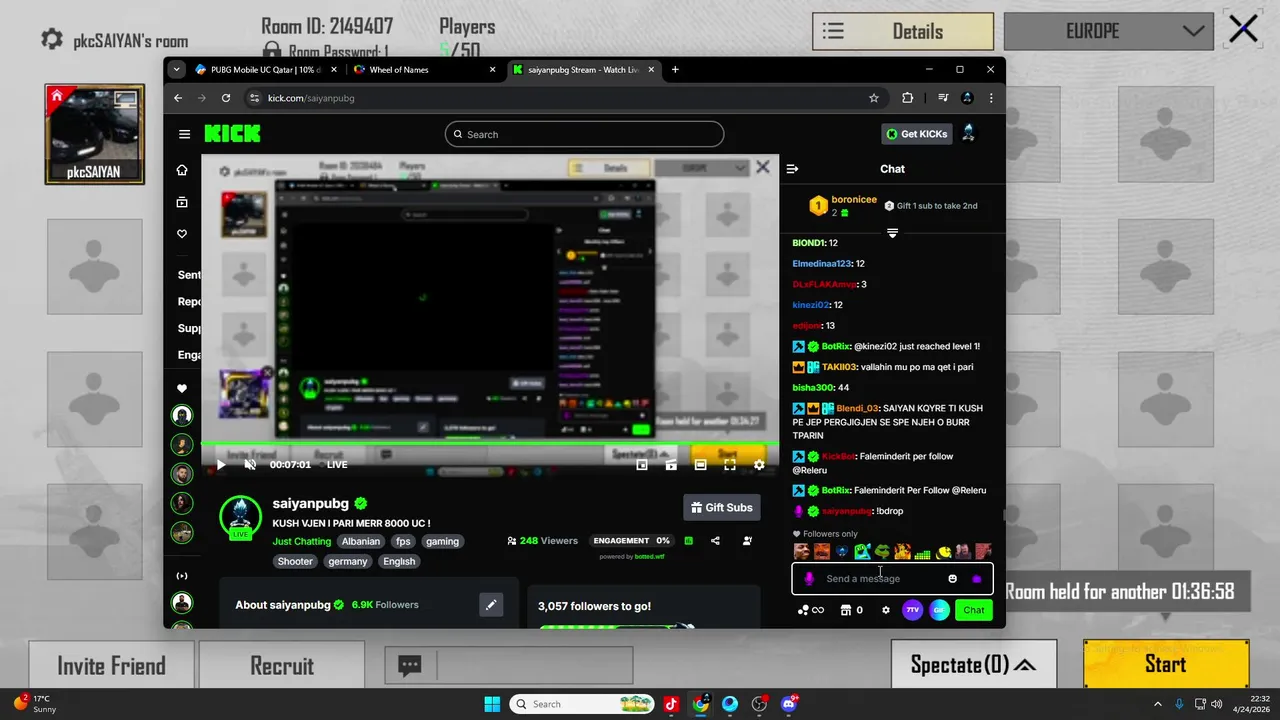
Task: Share the stream via share icon
Action: tap(715, 541)
